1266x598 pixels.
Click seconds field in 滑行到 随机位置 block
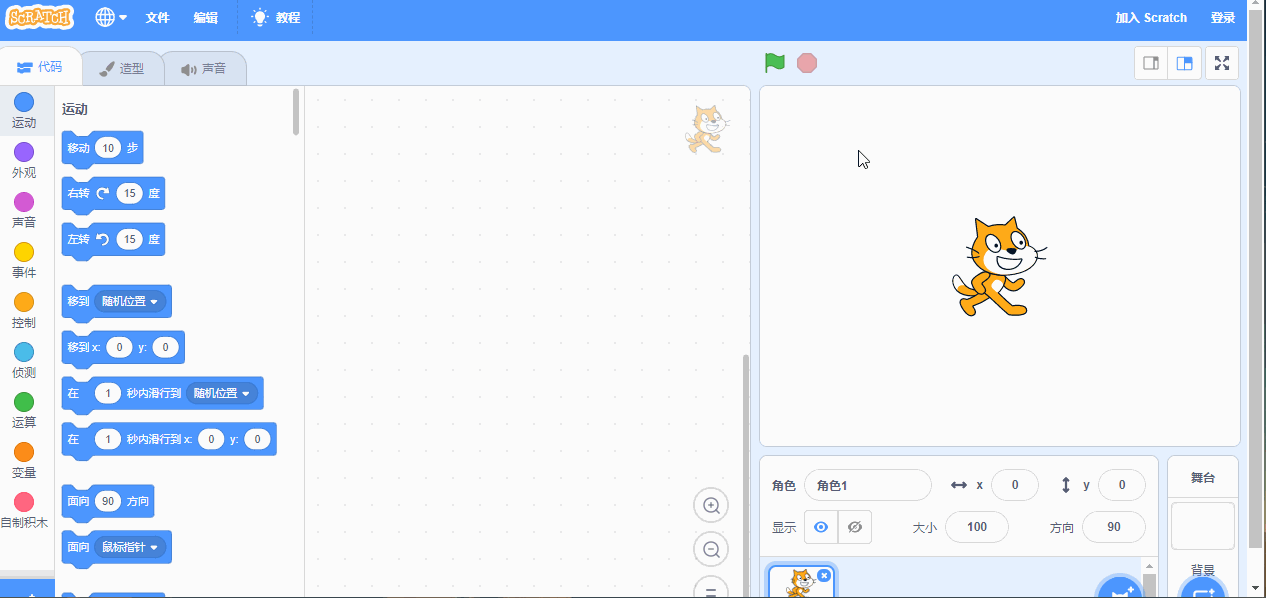[108, 393]
